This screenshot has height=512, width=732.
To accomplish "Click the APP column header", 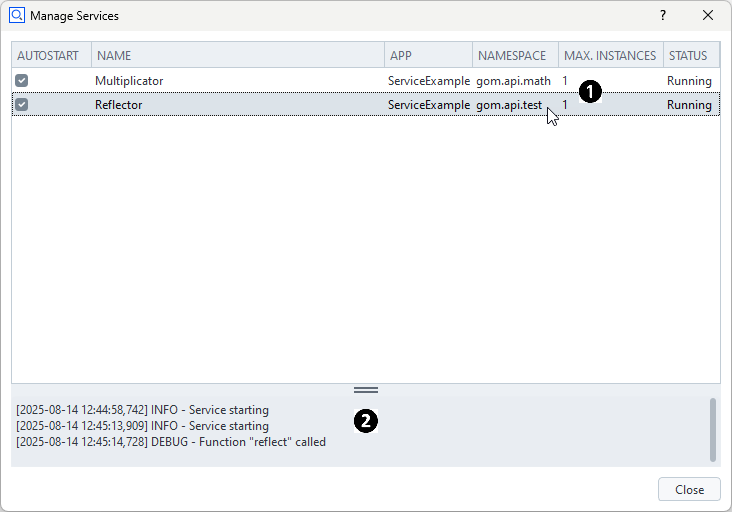I will coord(428,56).
